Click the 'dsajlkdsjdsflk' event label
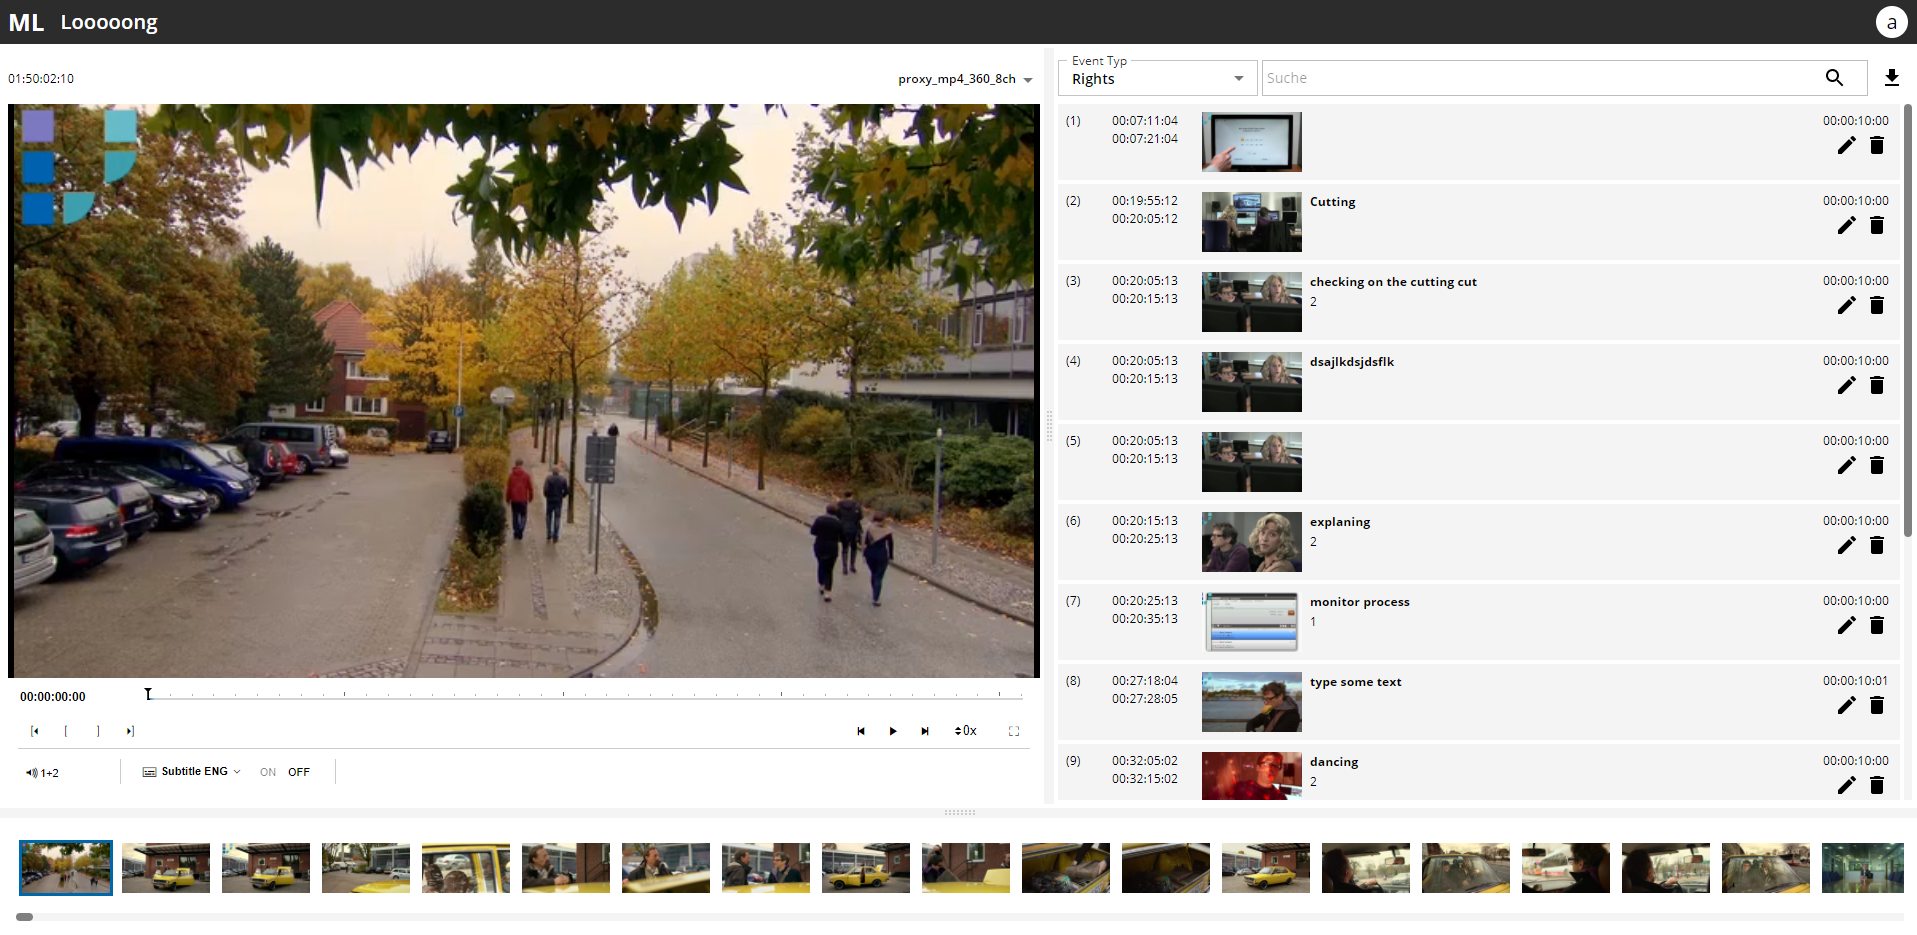 [x=1352, y=362]
